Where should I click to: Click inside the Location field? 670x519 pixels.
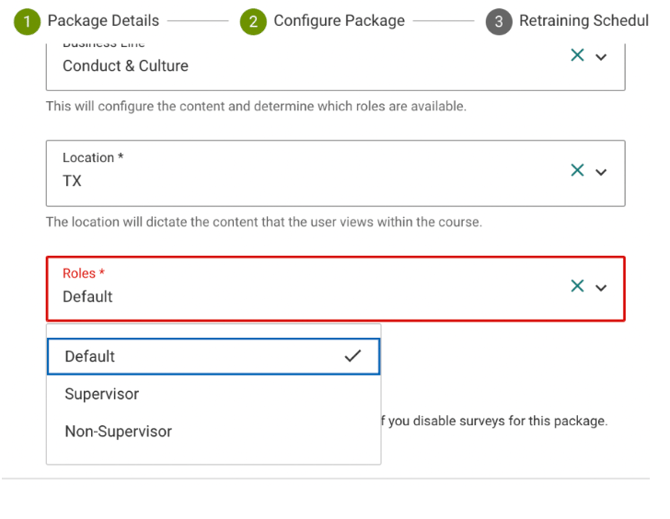335,173
